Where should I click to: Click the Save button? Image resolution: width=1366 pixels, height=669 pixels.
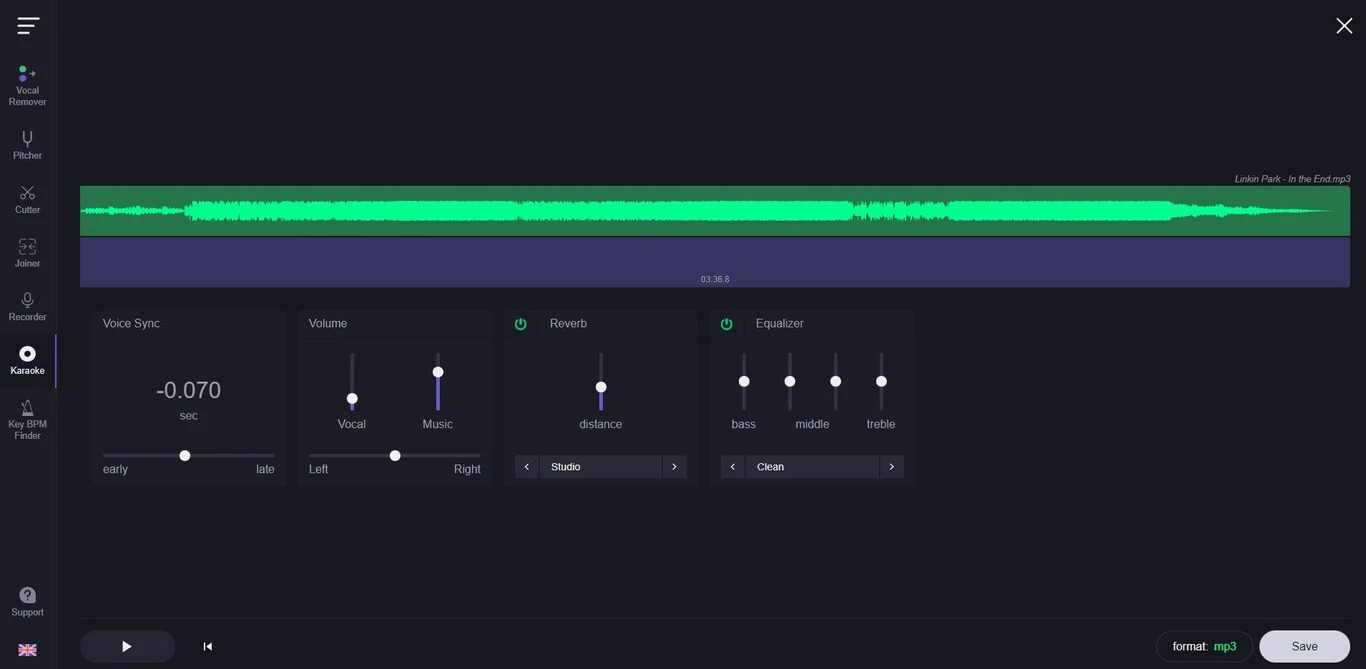coord(1304,647)
